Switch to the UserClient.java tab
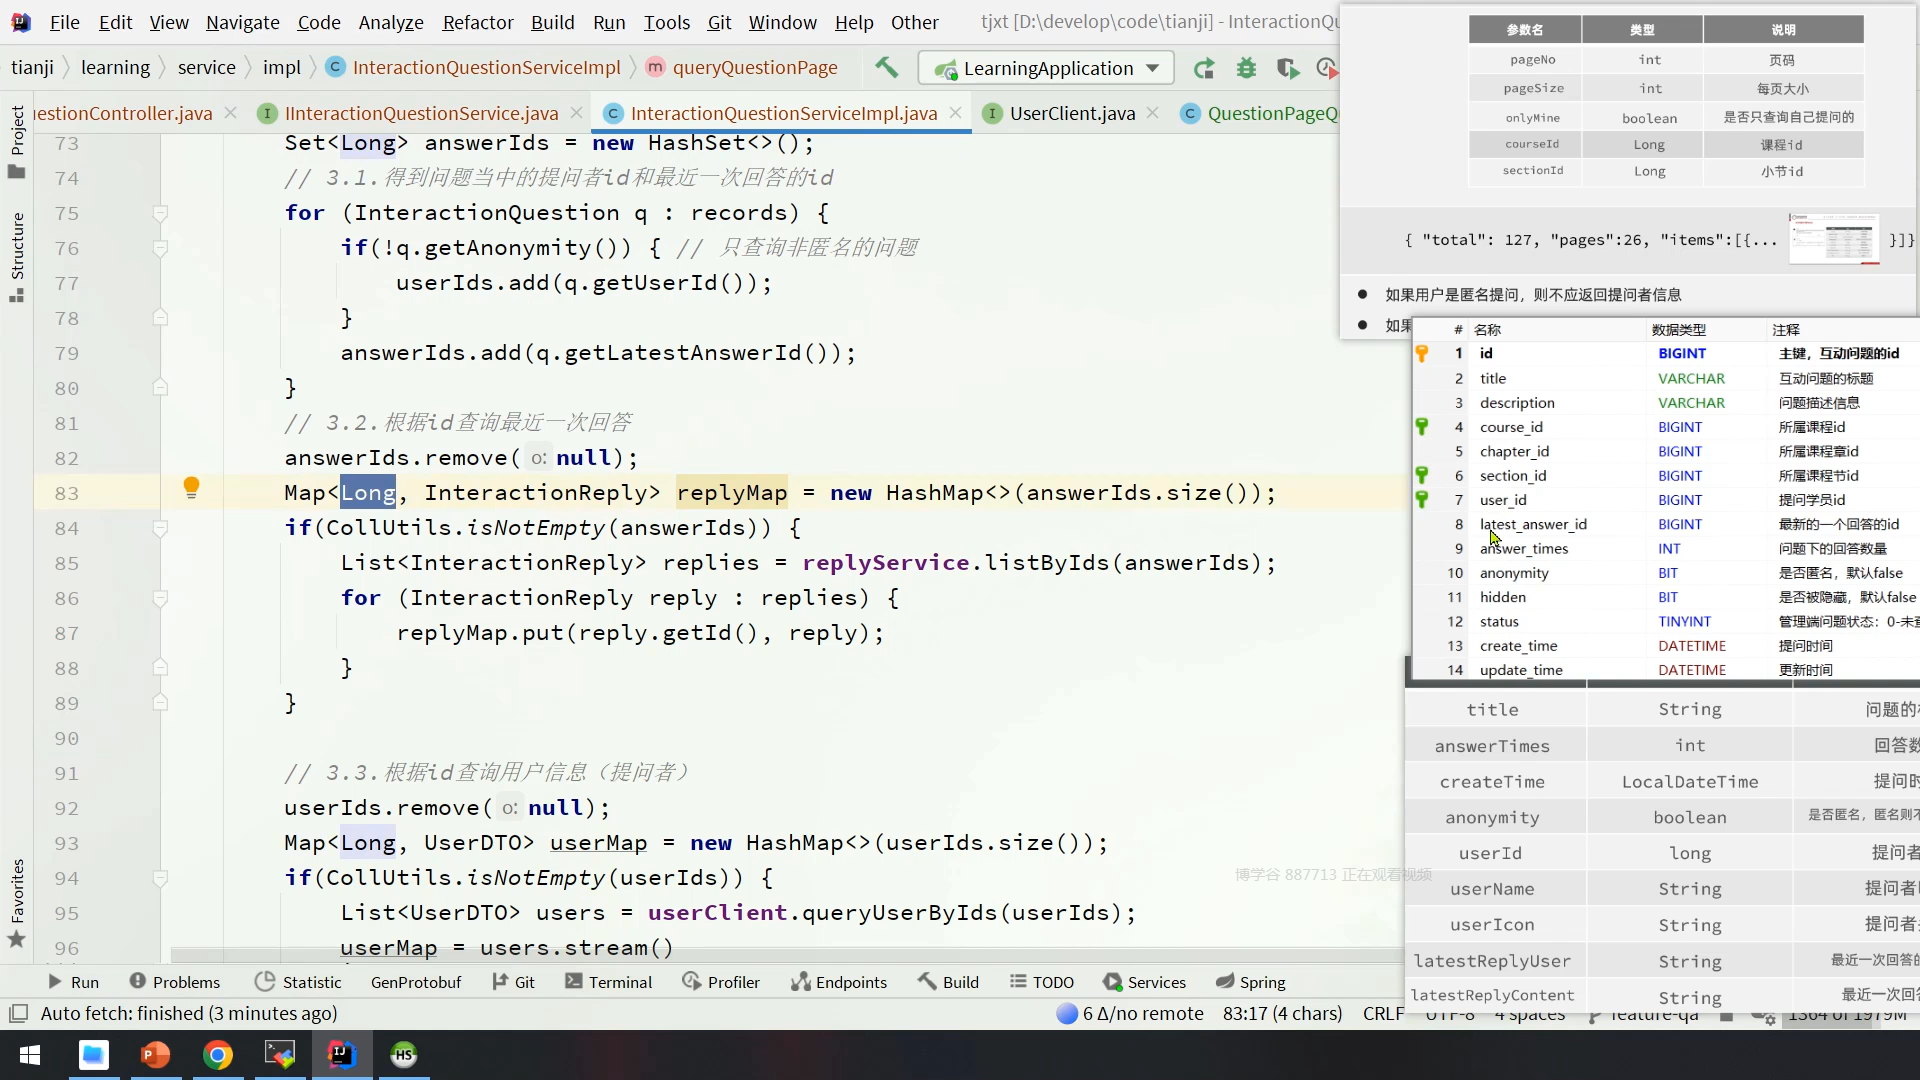1920x1080 pixels. pyautogui.click(x=1072, y=113)
